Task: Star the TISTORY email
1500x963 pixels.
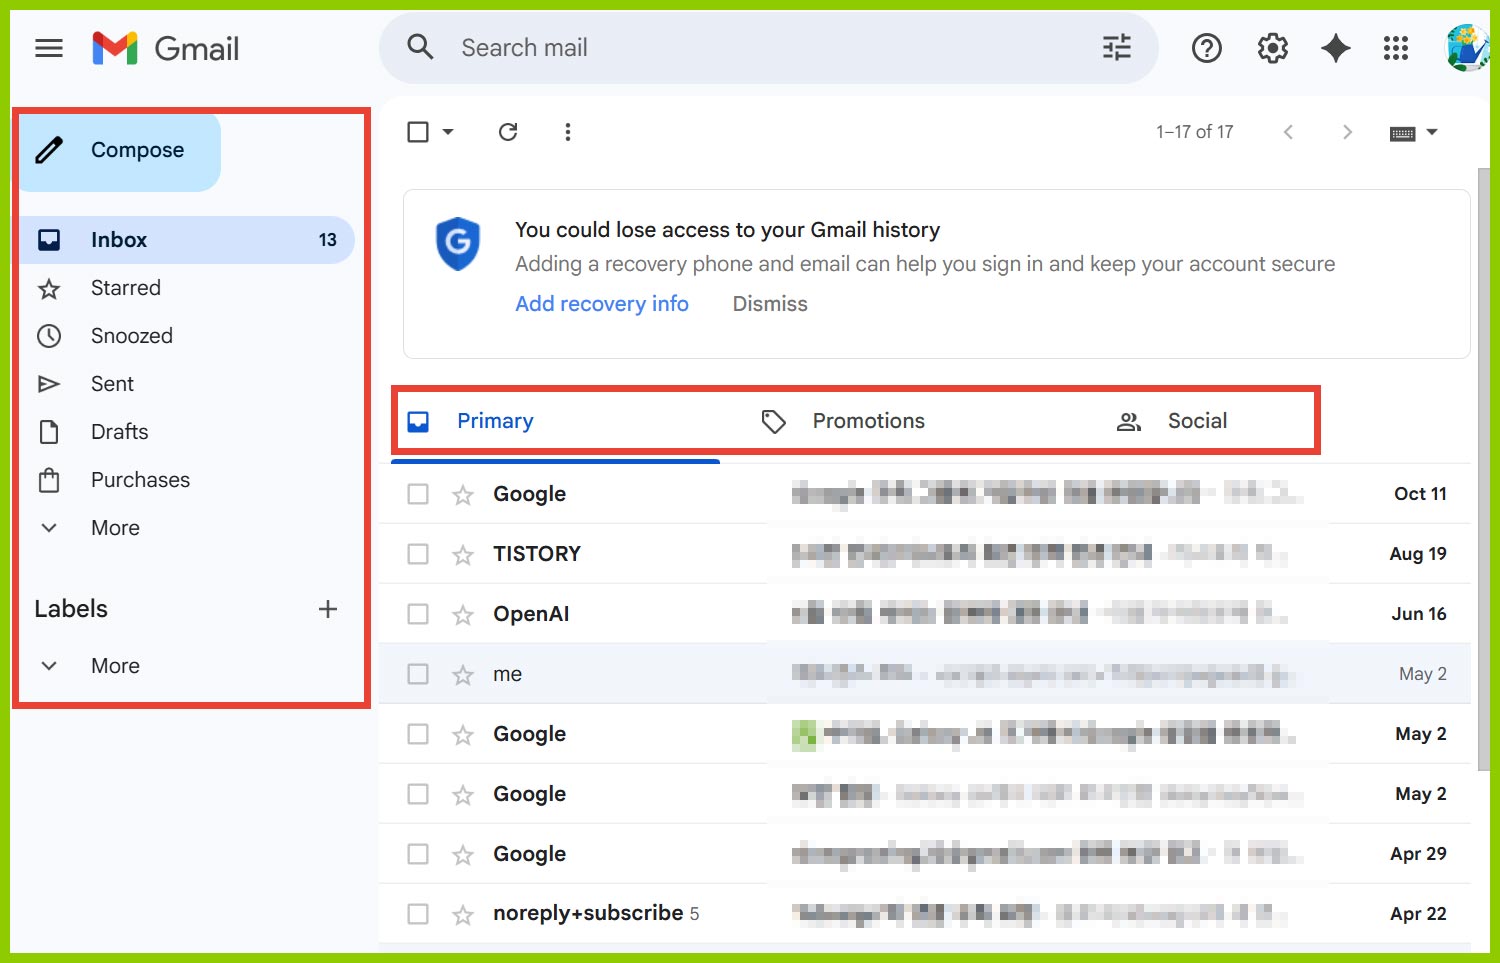Action: (462, 554)
